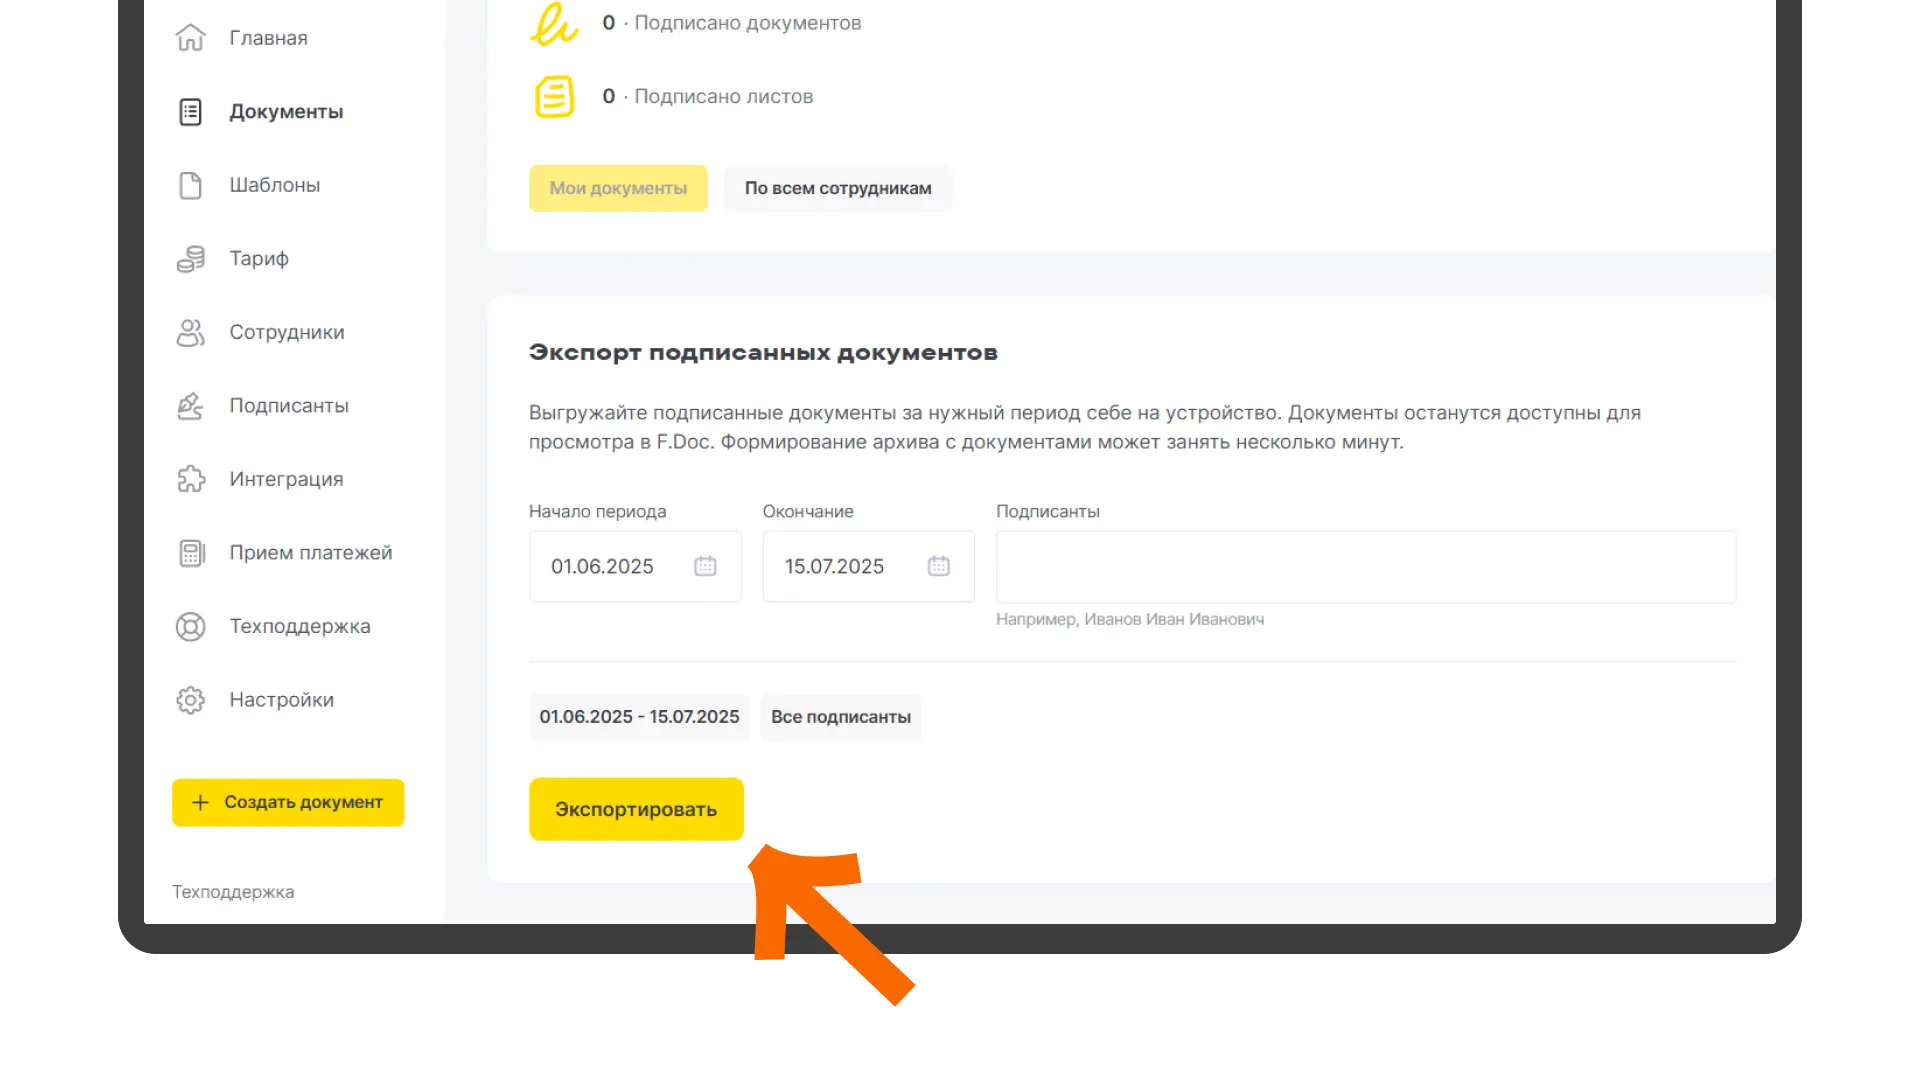Open the Интеграция puzzle icon
Image resolution: width=1920 pixels, height=1080 pixels.
point(190,479)
